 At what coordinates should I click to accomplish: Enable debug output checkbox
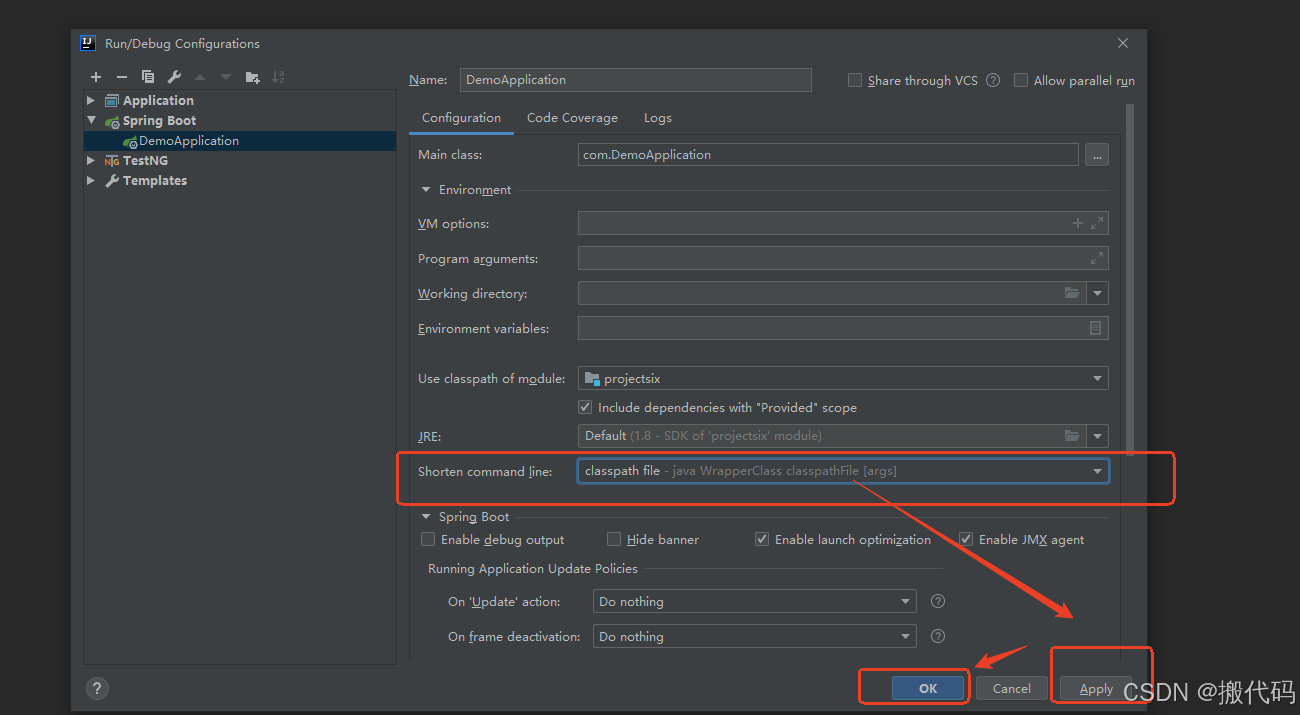coord(428,539)
